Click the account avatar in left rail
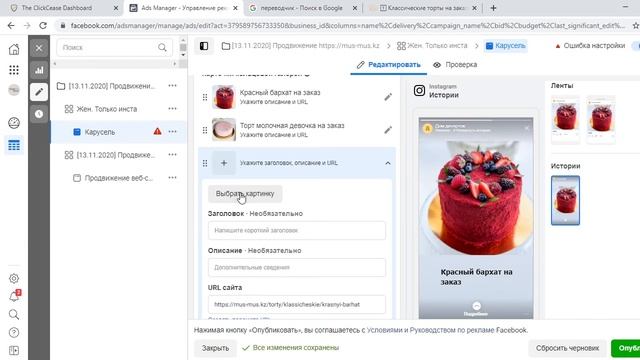The height and width of the screenshot is (360, 640). (14, 90)
